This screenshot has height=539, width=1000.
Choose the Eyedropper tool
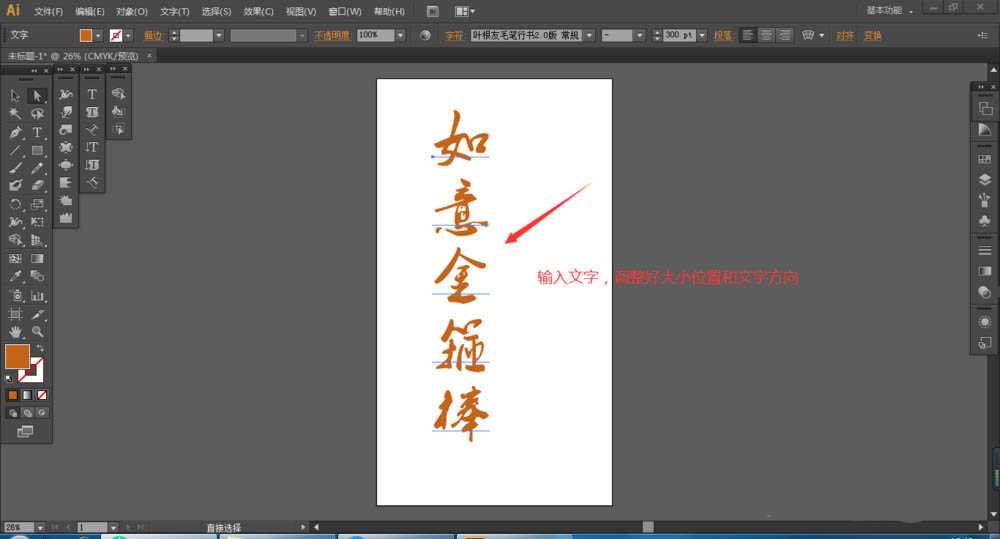(x=15, y=276)
